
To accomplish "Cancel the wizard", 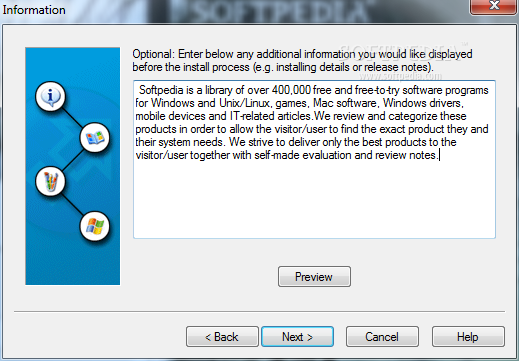I will [382, 337].
